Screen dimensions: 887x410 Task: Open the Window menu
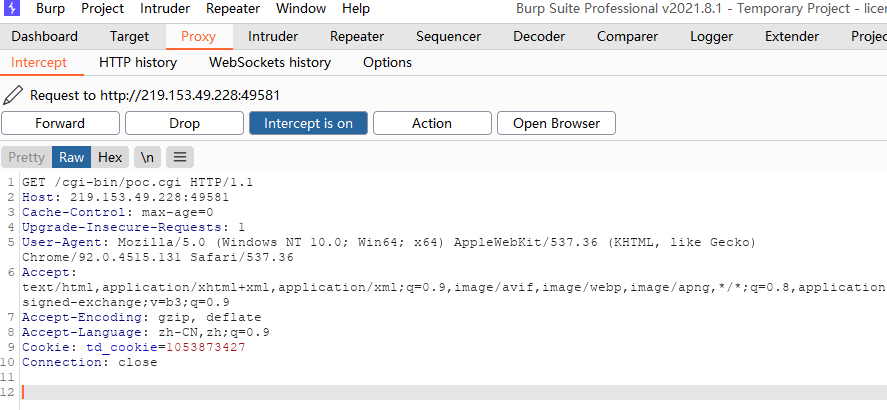tap(301, 8)
